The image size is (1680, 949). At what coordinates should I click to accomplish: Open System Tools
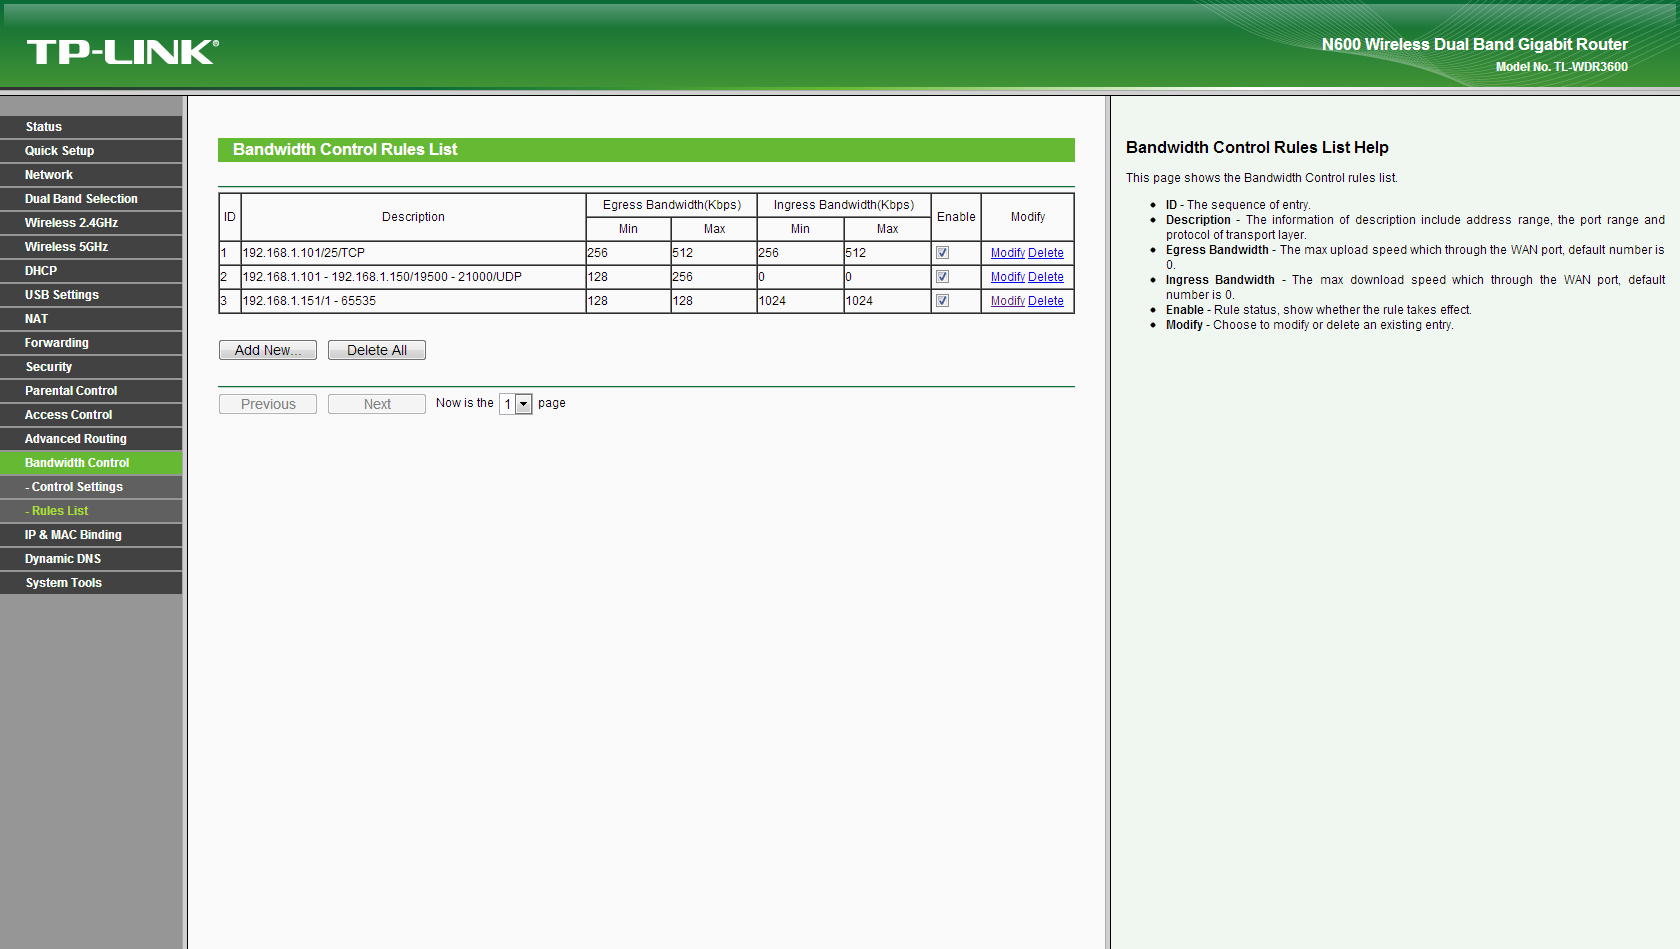coord(91,583)
